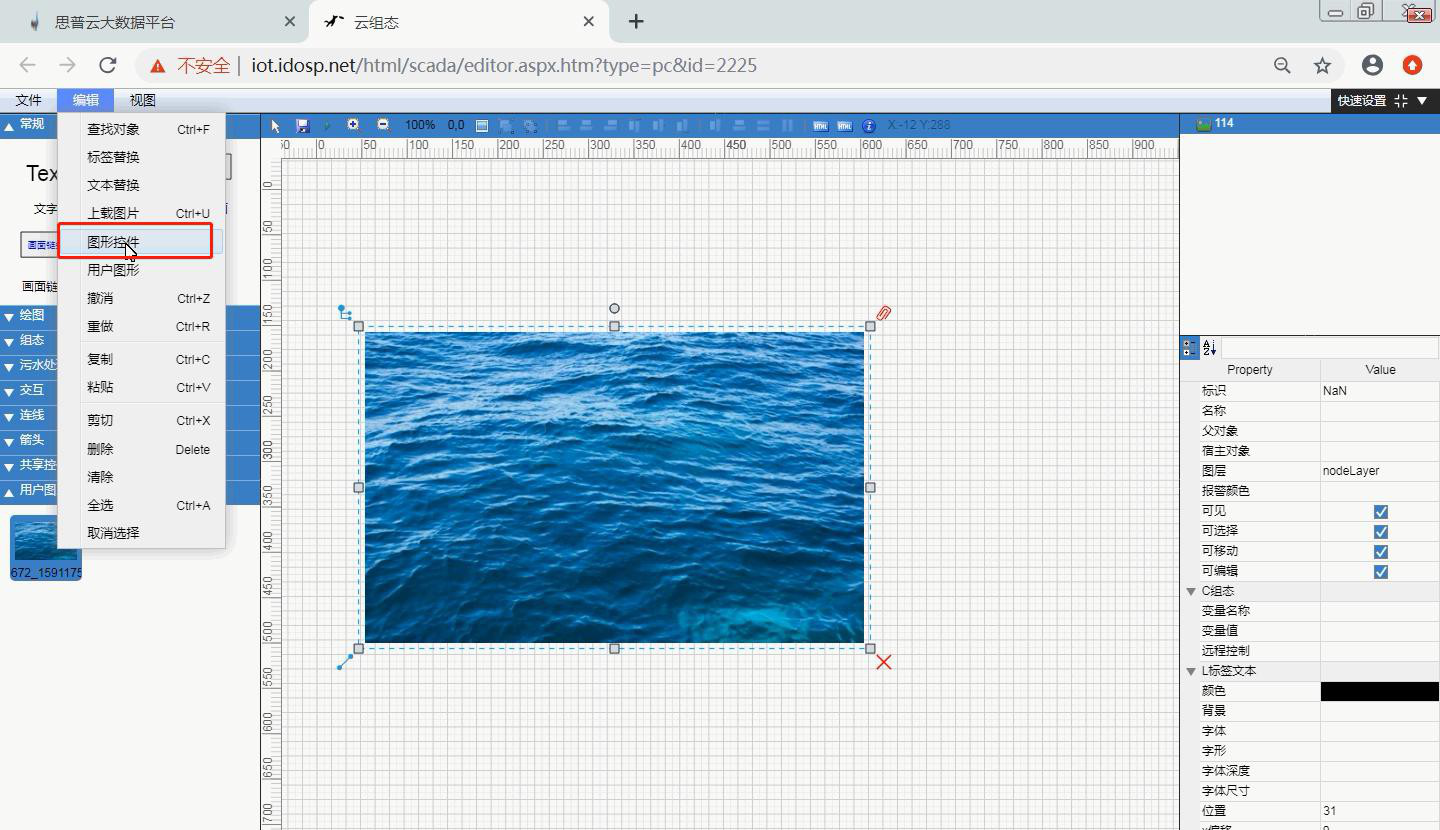Uncheck the 可见 visibility checkbox
The width and height of the screenshot is (1440, 830).
click(x=1380, y=511)
